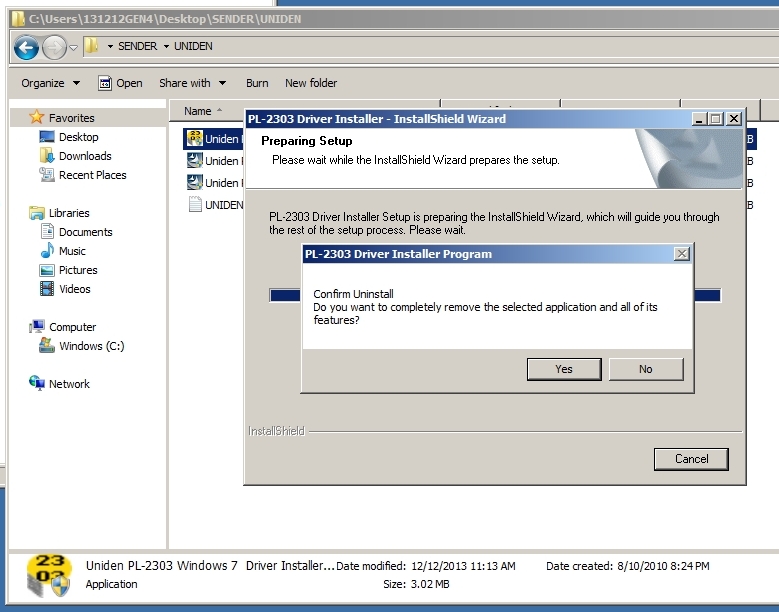The width and height of the screenshot is (779, 612).
Task: Open the Music library
Action: [x=72, y=251]
